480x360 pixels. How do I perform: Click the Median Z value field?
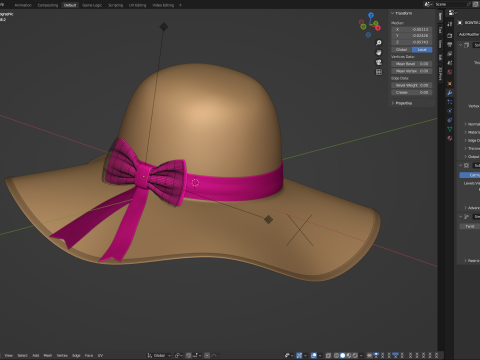click(x=412, y=42)
